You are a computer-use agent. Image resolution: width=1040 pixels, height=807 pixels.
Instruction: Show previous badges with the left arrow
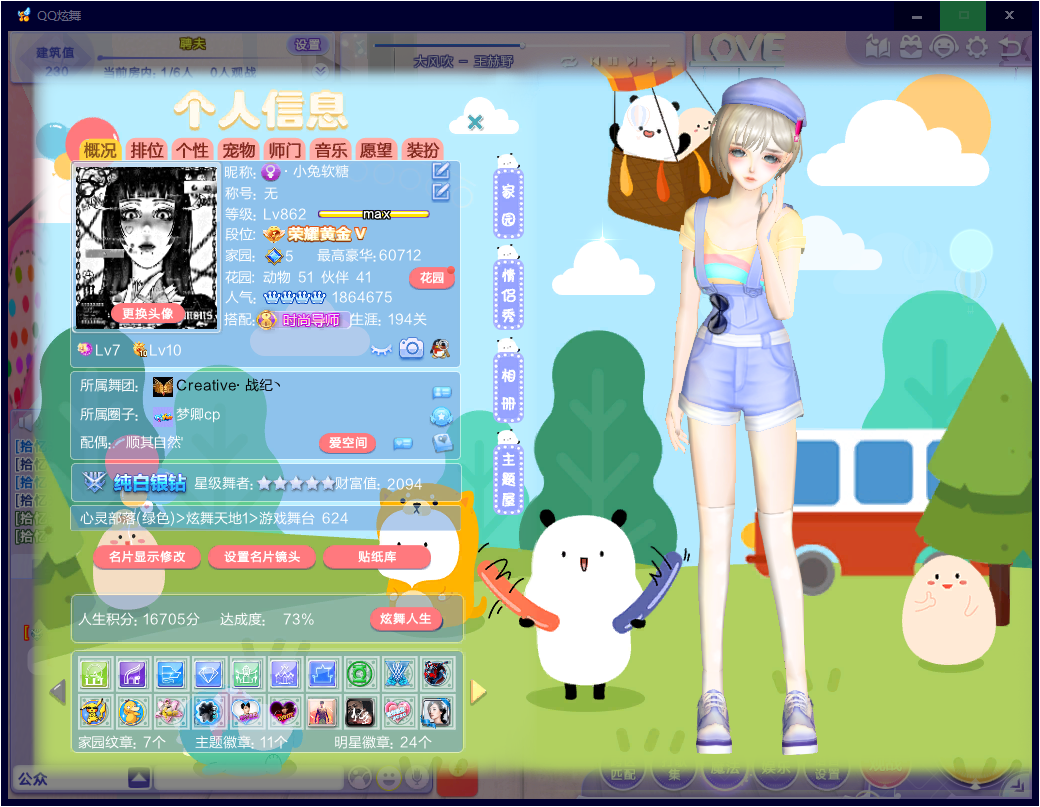click(58, 692)
